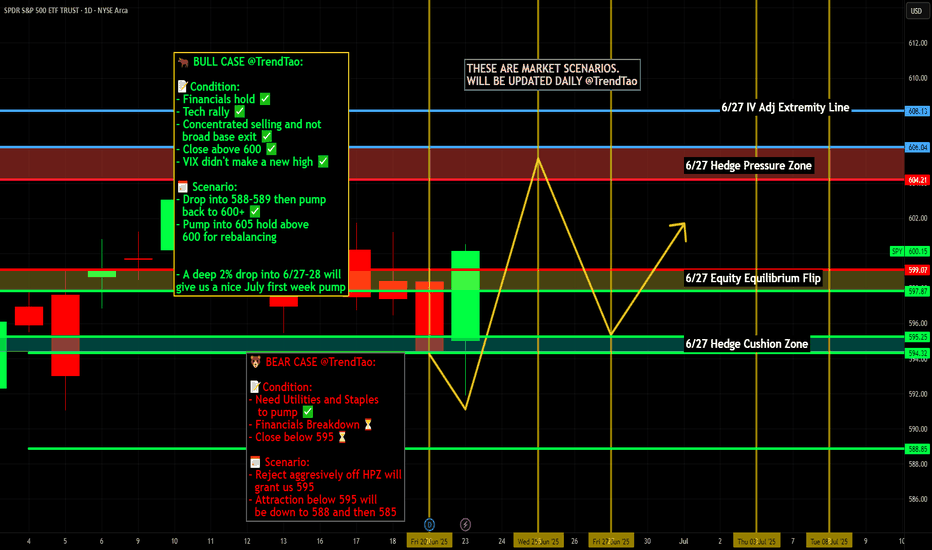Click the 6/27 Equity Equilibrium Flip label
The height and width of the screenshot is (550, 932).
[x=753, y=278]
